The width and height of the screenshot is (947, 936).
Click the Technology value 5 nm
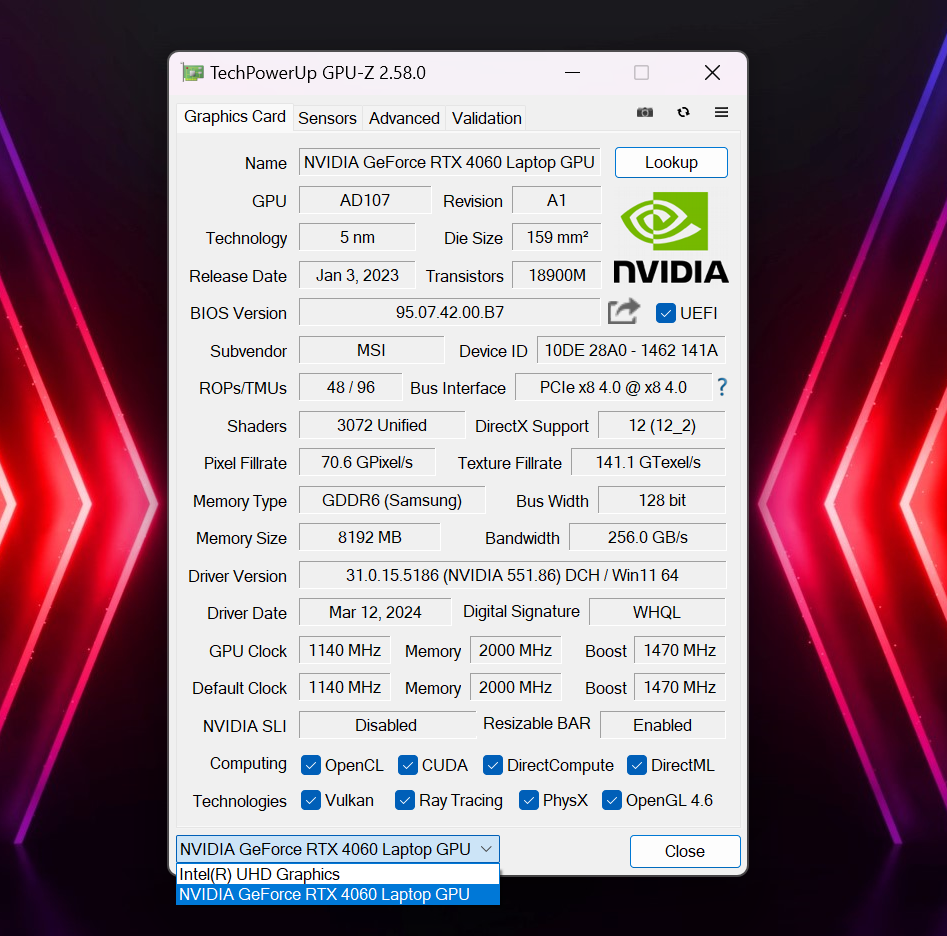[x=357, y=237]
